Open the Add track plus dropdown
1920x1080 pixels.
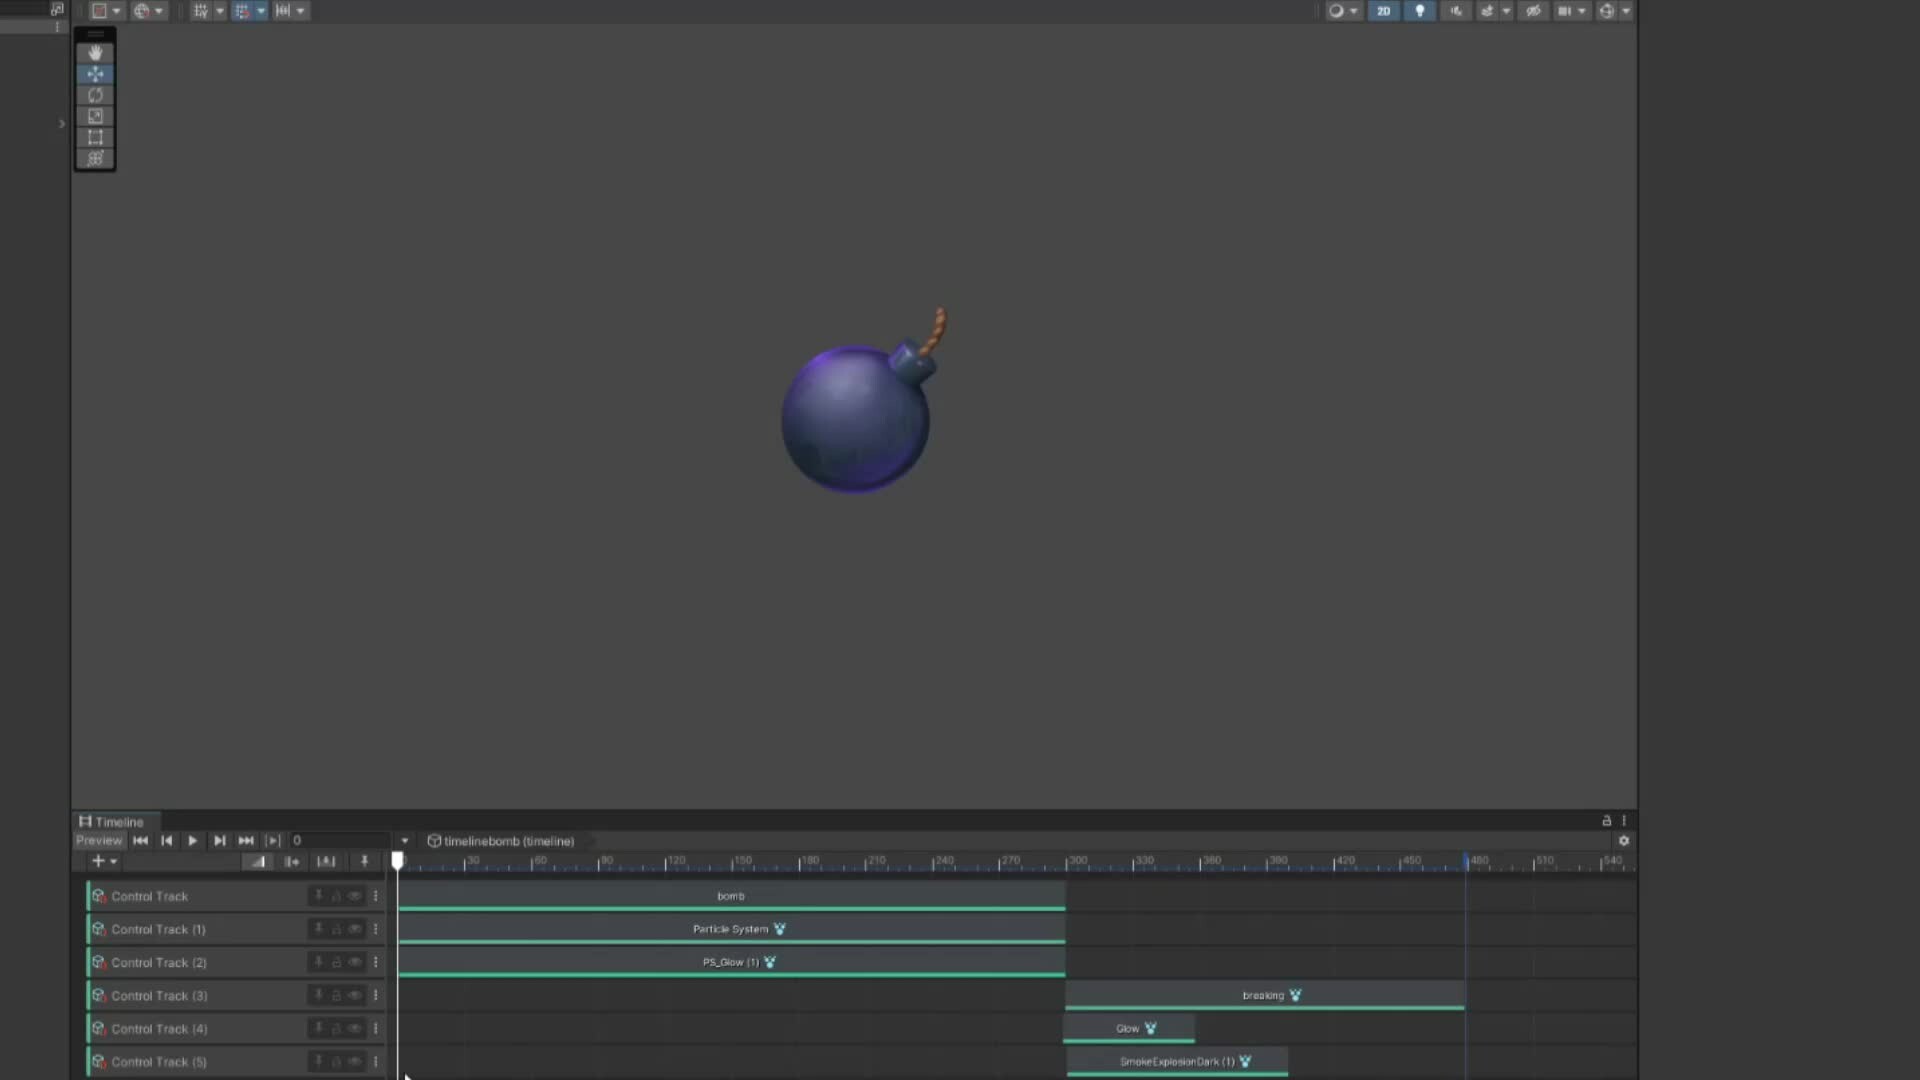(x=103, y=861)
